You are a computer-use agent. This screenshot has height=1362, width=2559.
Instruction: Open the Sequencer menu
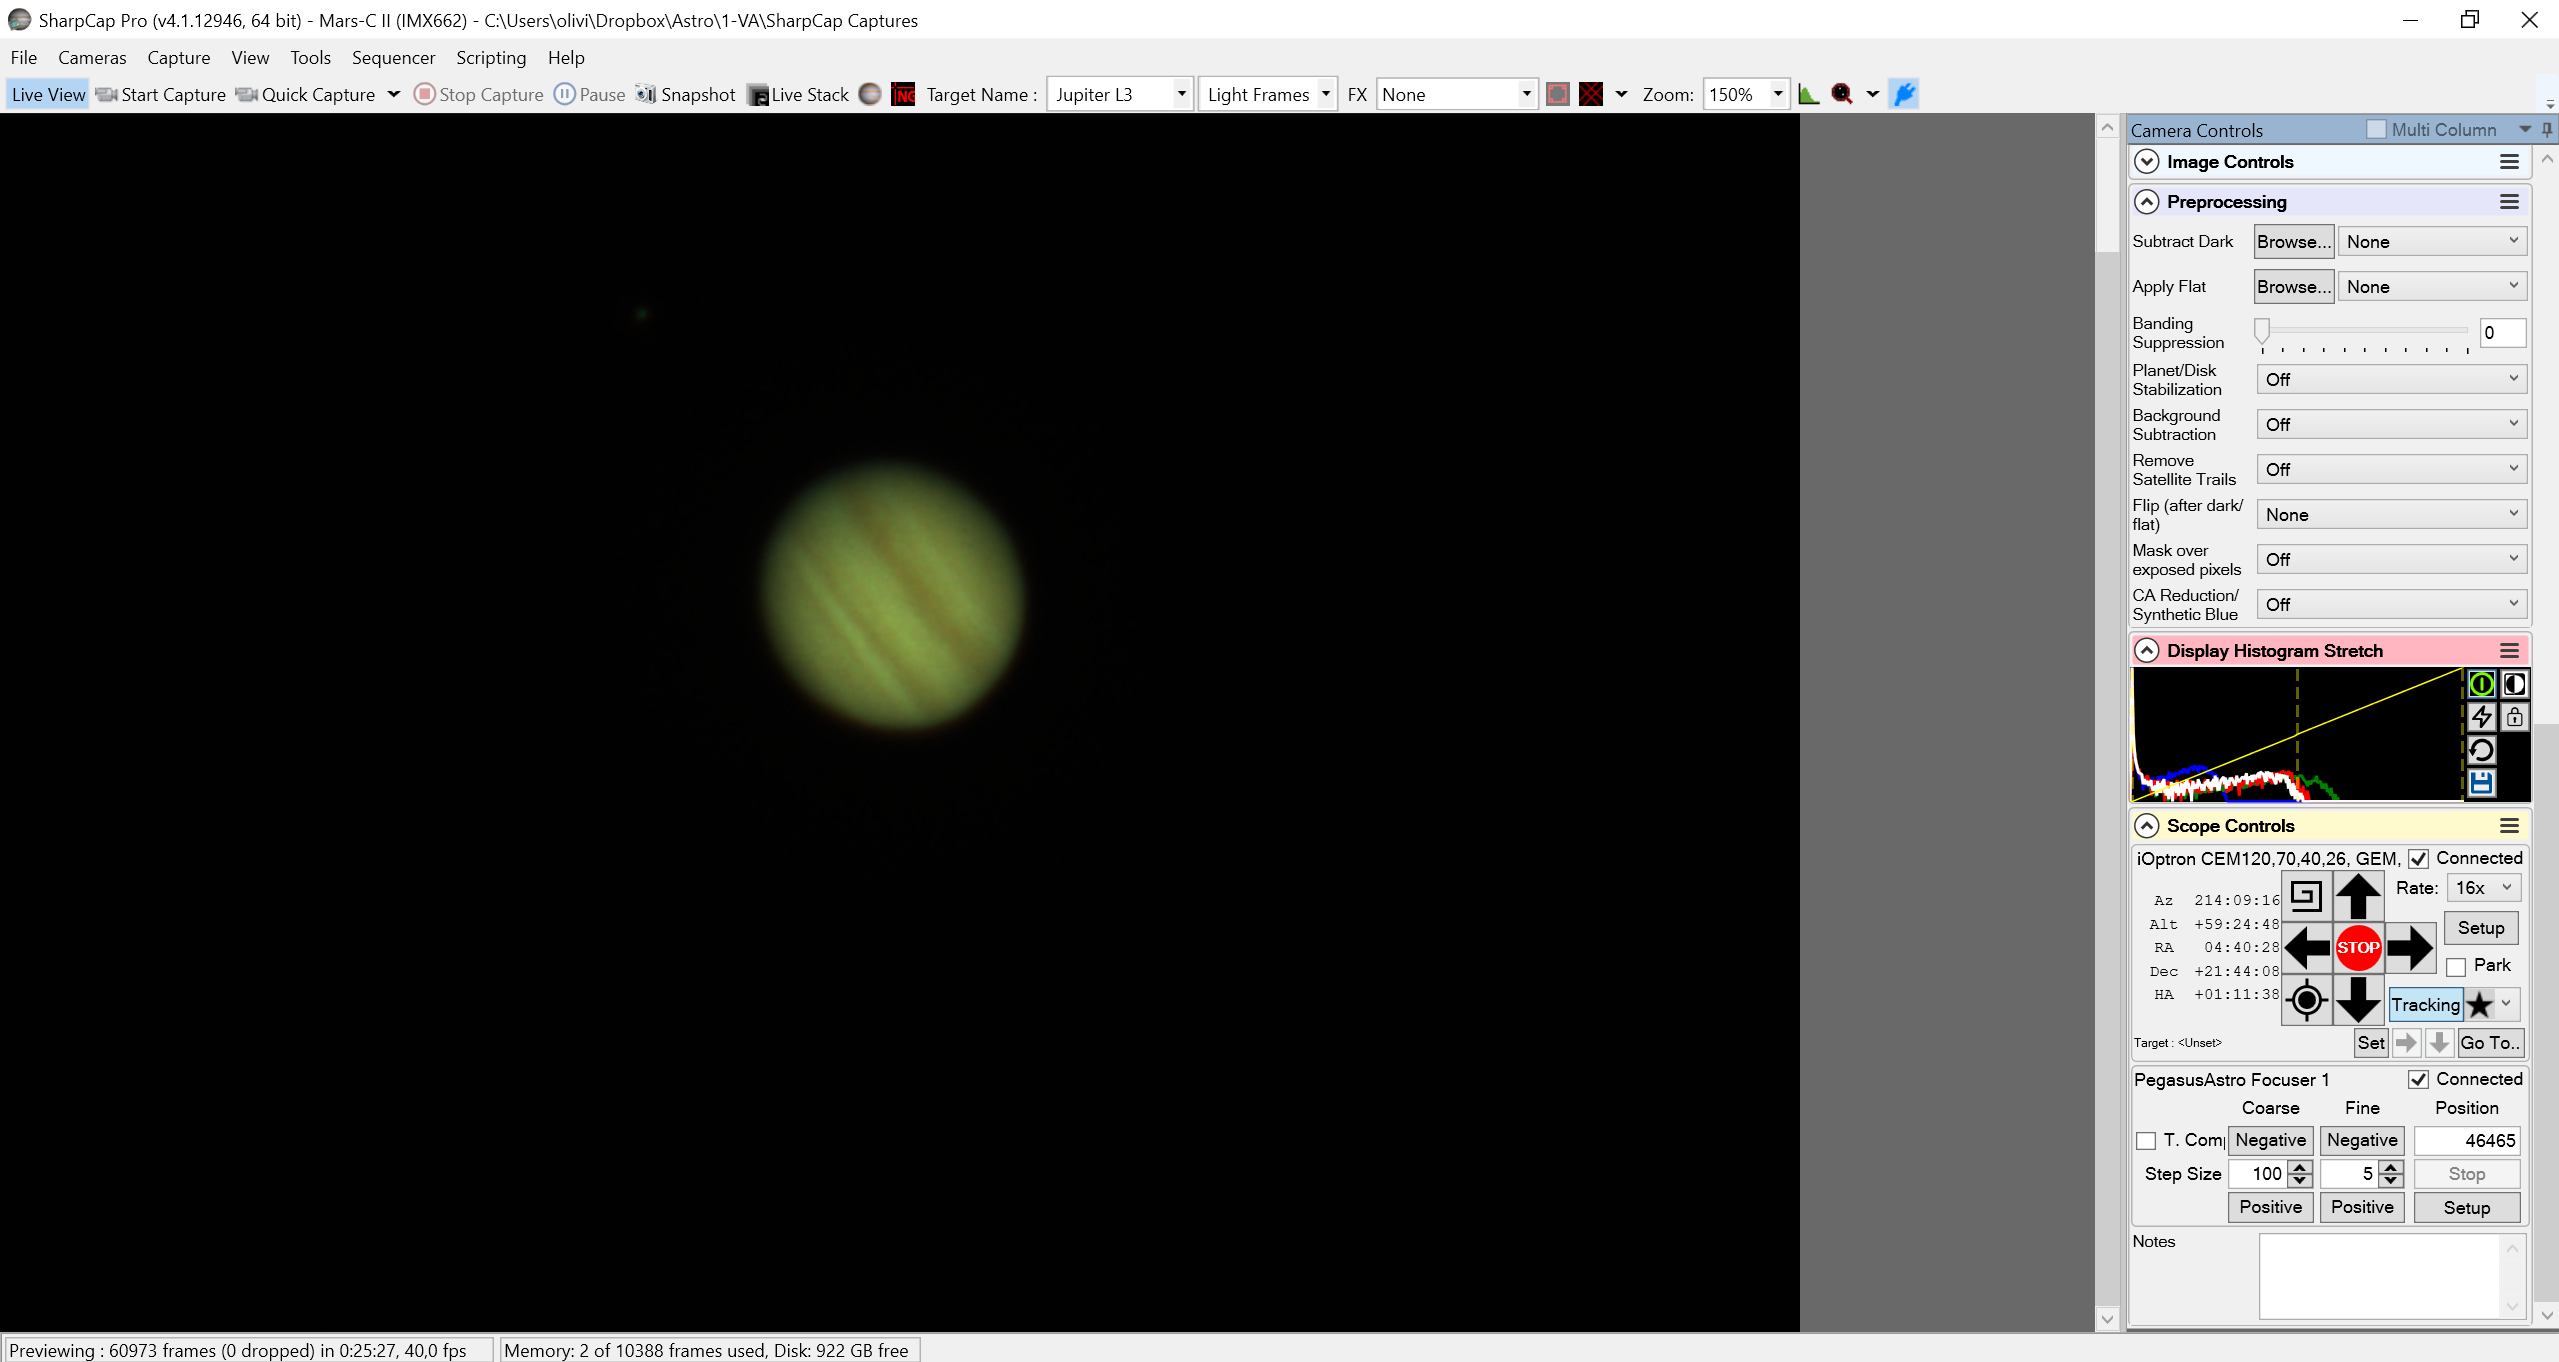[x=393, y=57]
